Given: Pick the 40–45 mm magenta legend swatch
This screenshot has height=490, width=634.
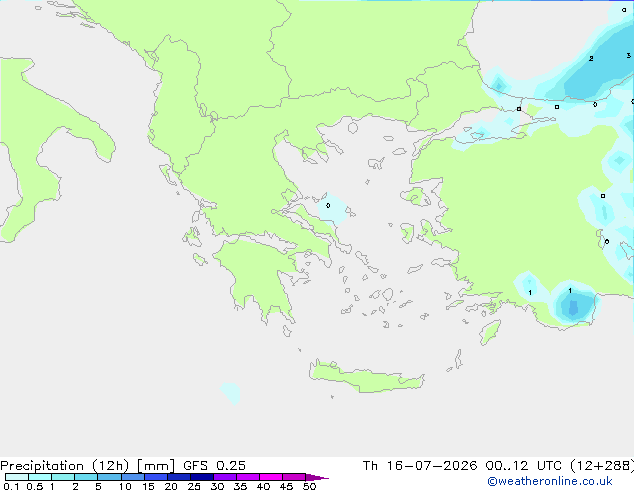Looking at the screenshot, I should 271,477.
